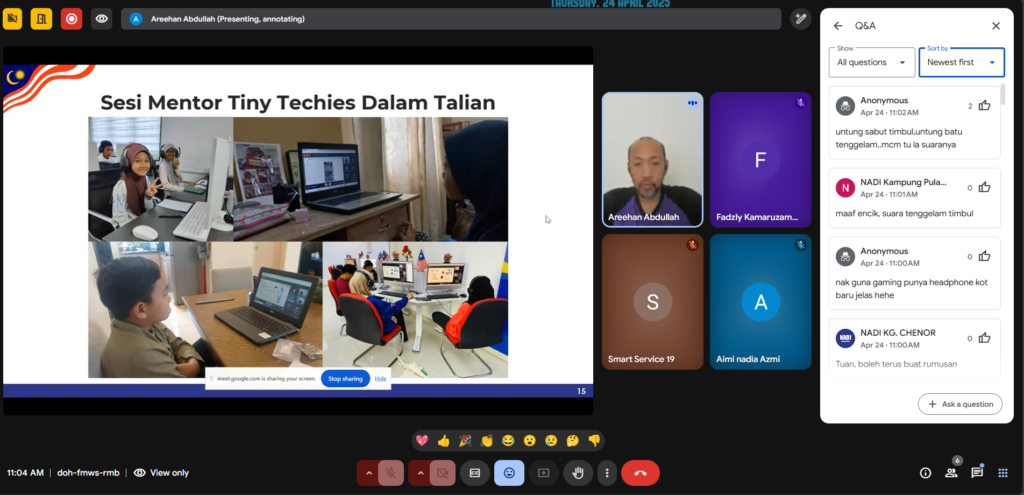Close the Q&A panel
The width and height of the screenshot is (1024, 495).
pos(996,26)
